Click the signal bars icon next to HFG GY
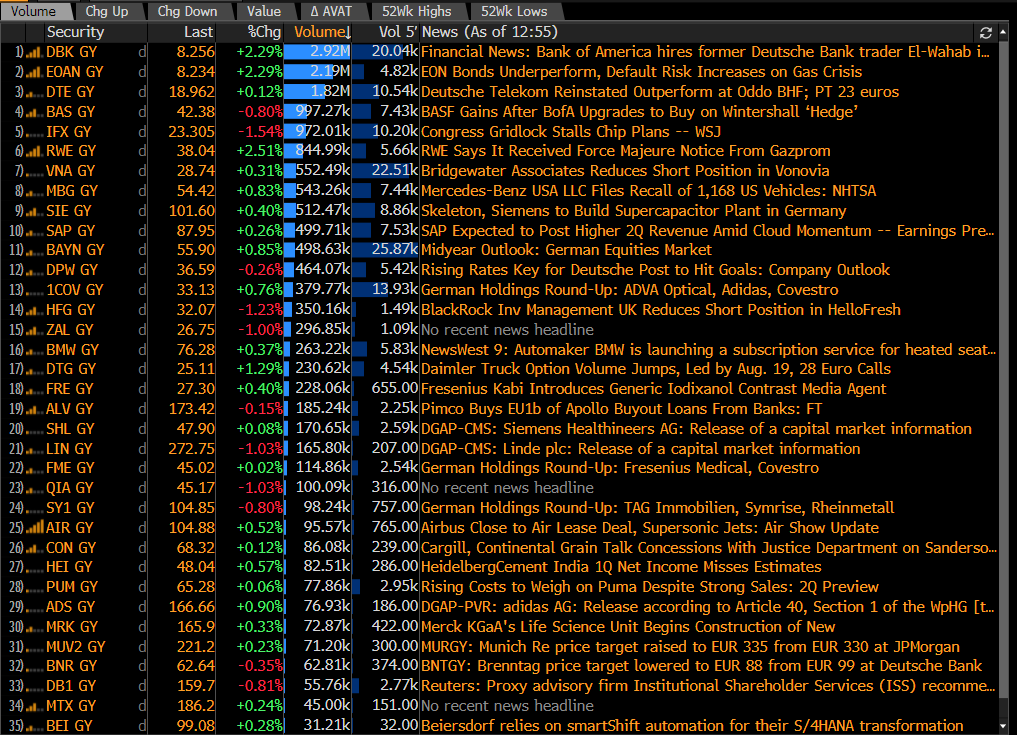 tap(34, 311)
